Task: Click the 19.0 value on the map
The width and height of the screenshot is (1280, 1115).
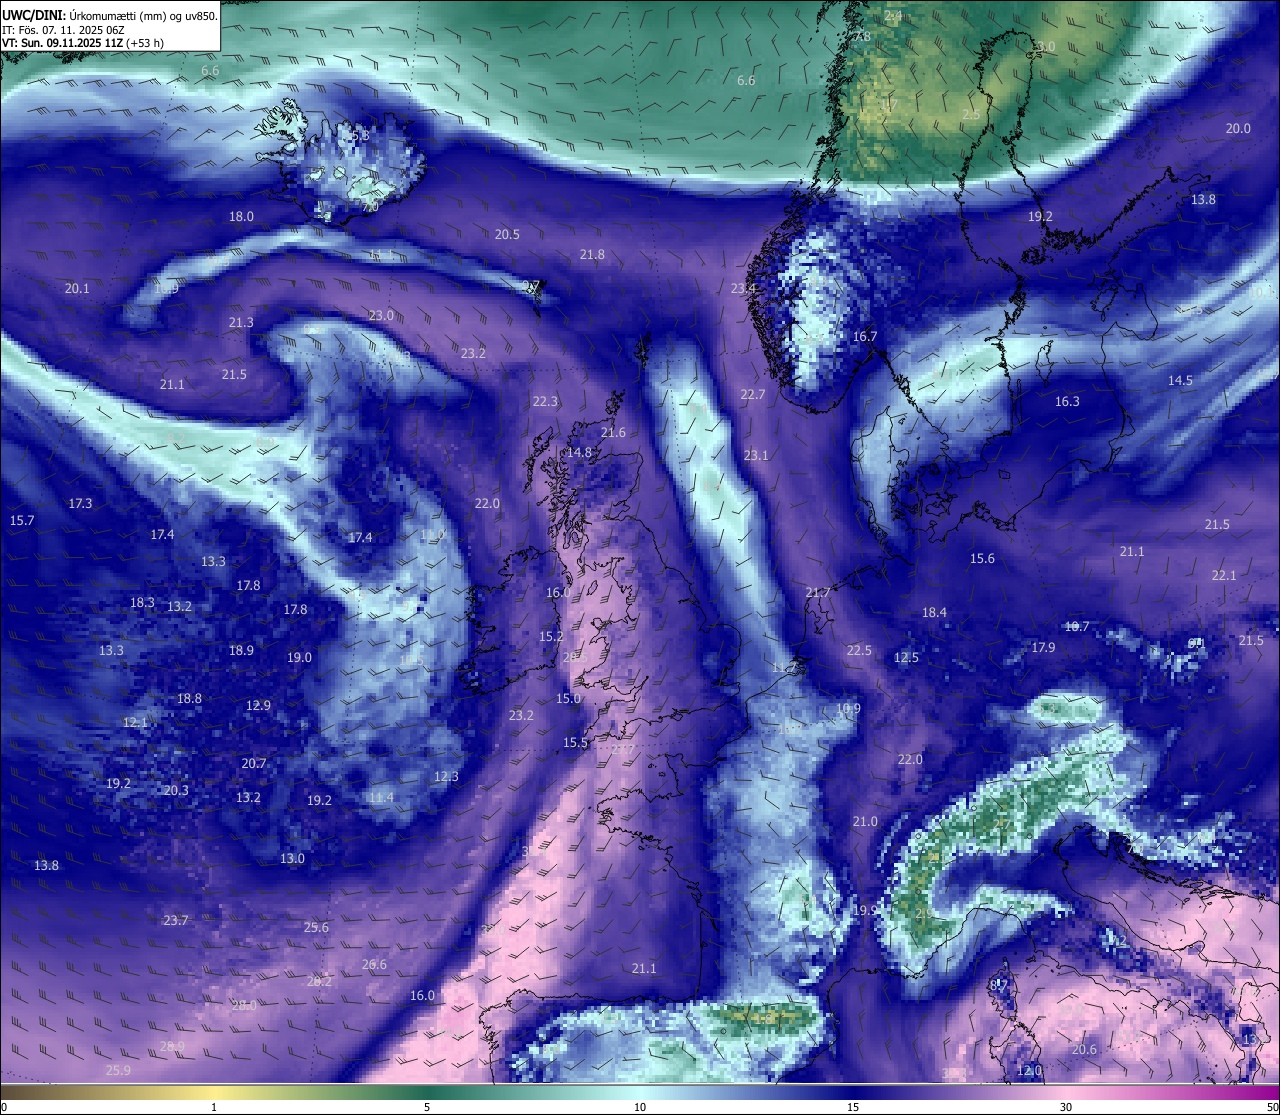Action: coord(299,657)
